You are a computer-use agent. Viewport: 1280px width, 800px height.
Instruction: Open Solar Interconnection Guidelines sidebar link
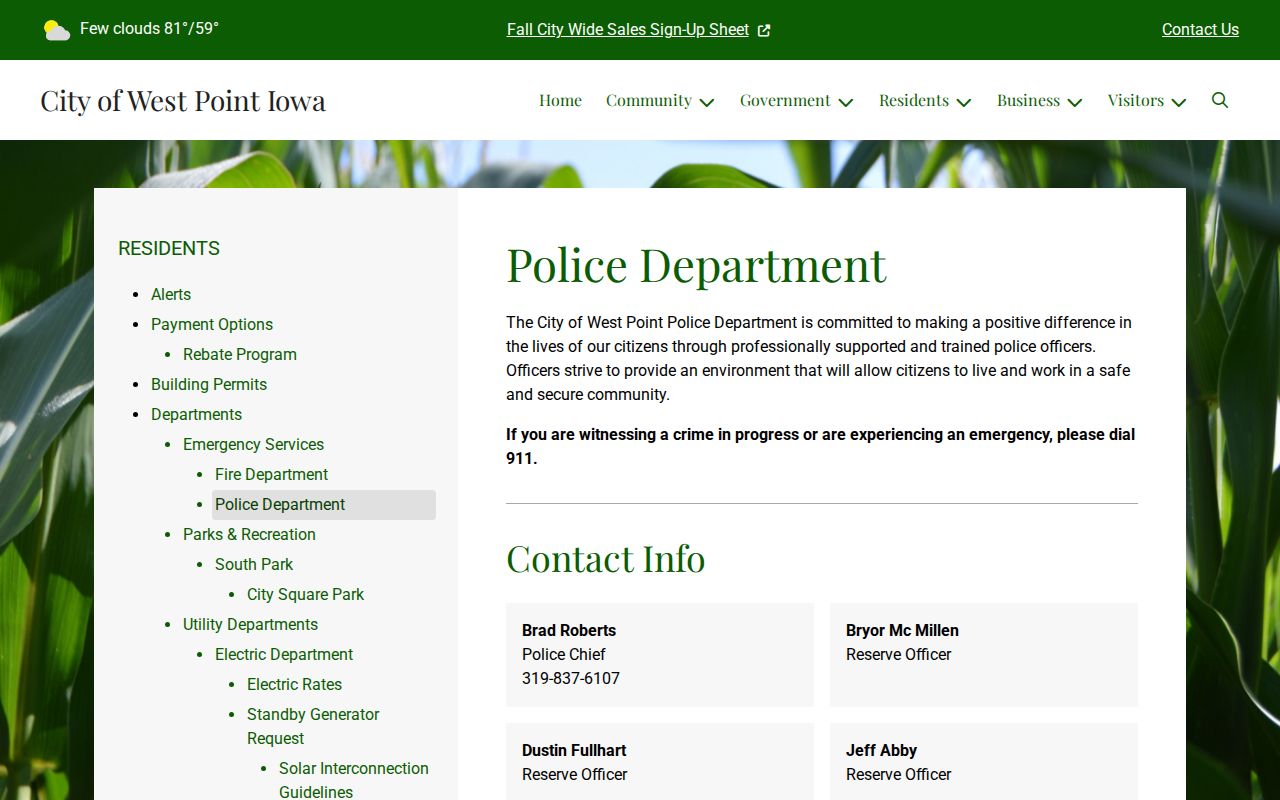[354, 780]
